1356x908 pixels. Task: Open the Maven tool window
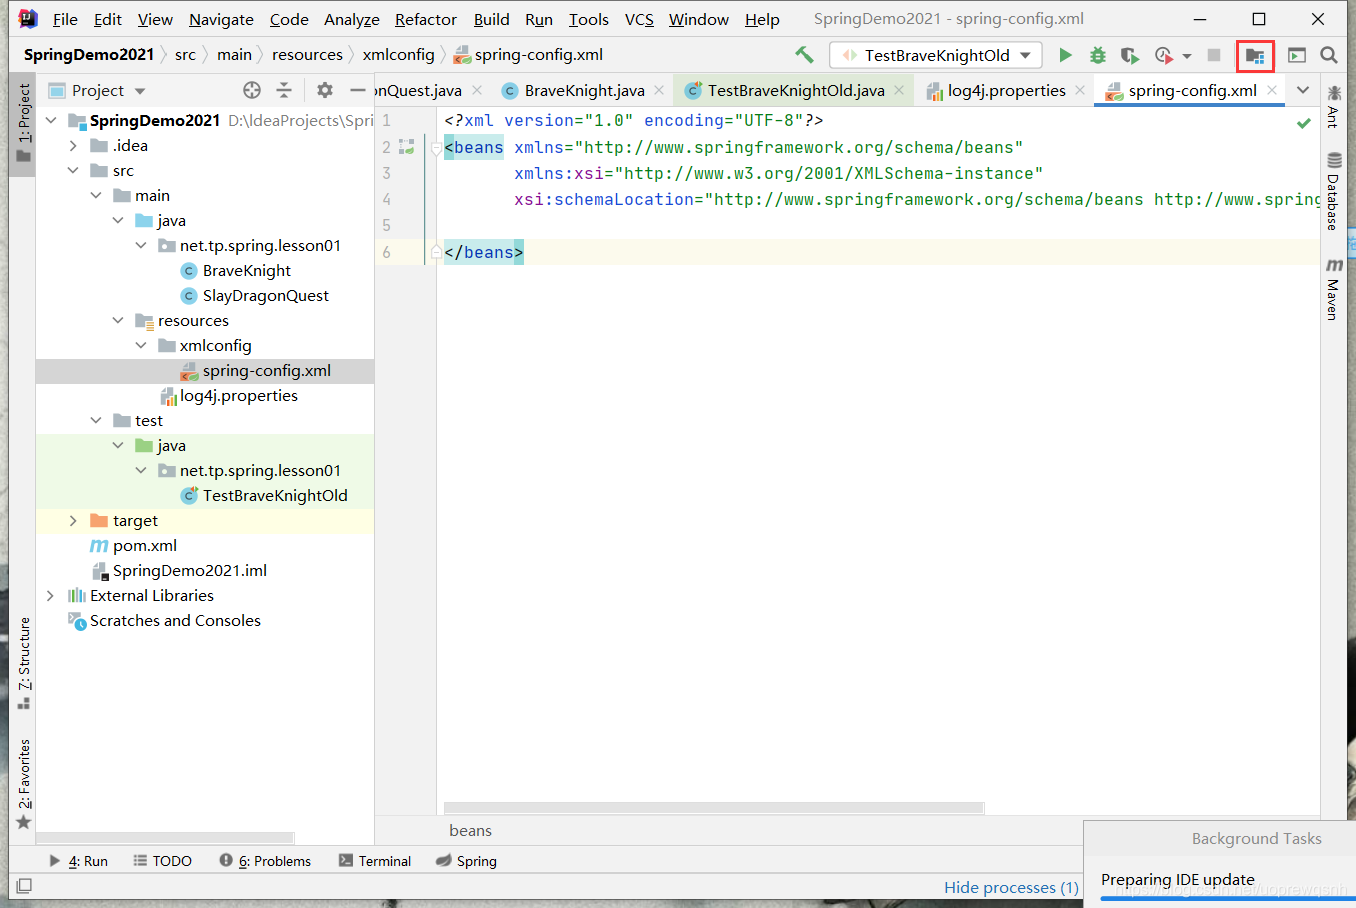tap(1333, 289)
